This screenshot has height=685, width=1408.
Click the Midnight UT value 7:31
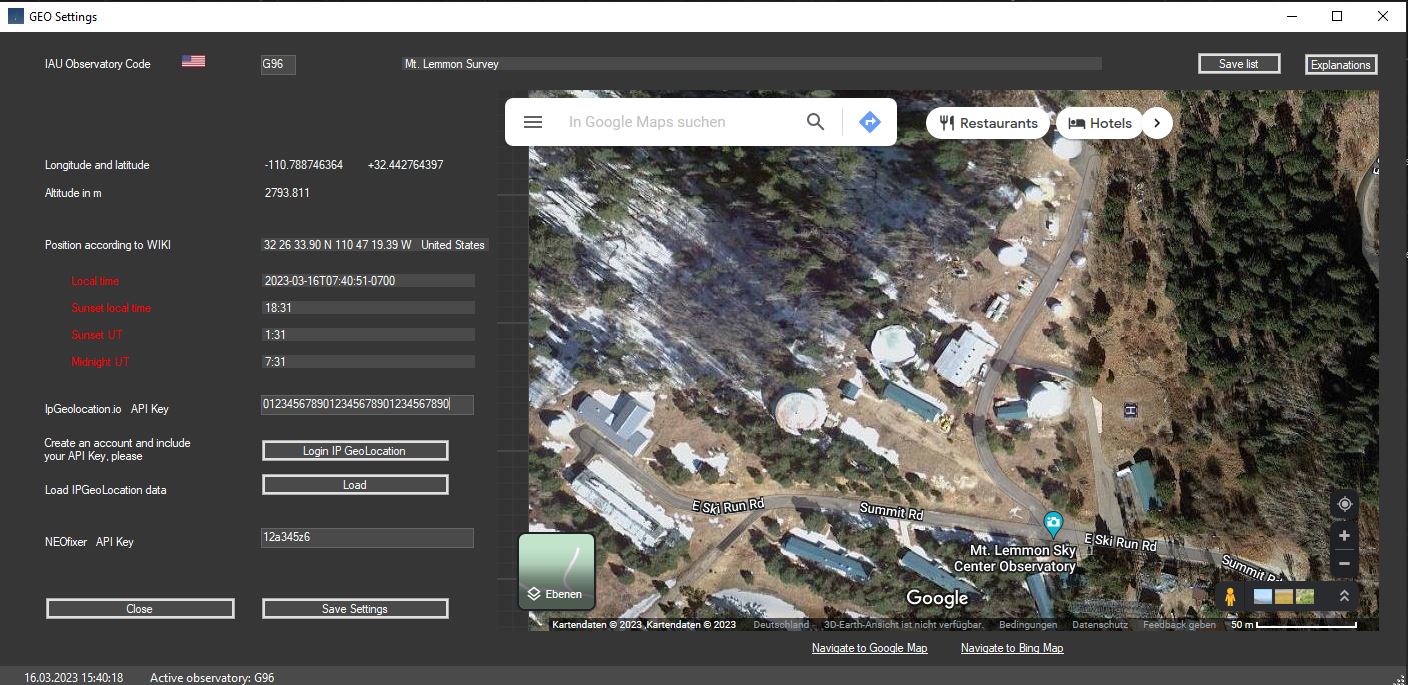point(368,362)
